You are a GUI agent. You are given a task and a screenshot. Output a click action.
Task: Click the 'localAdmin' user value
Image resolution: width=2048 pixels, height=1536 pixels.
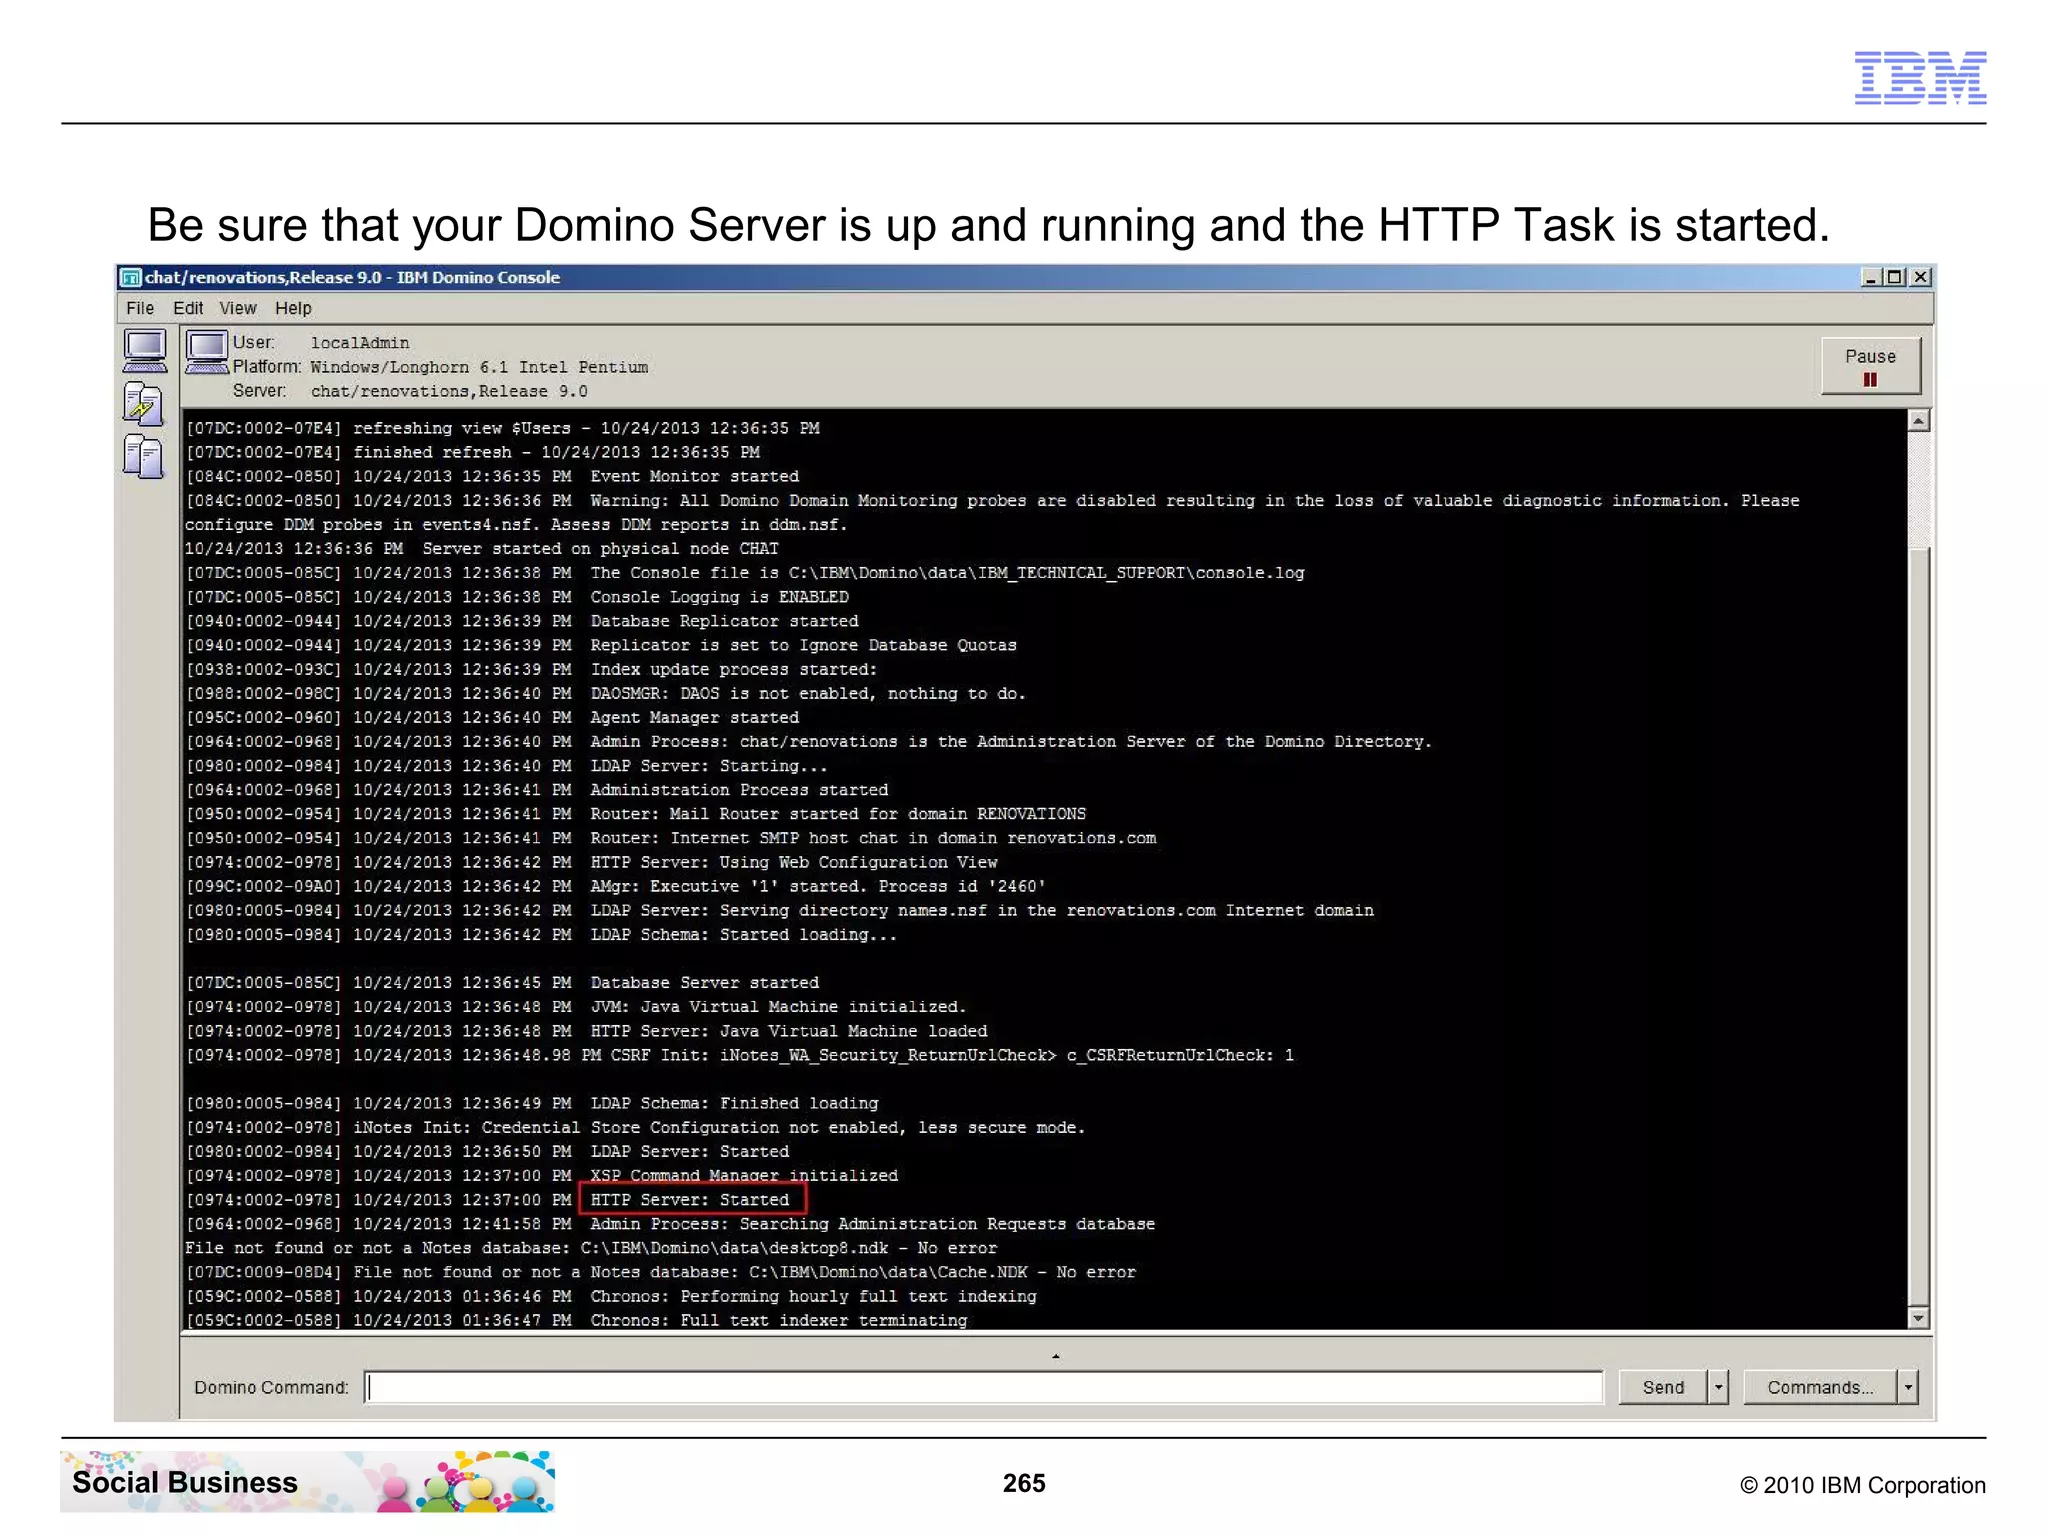(x=360, y=343)
